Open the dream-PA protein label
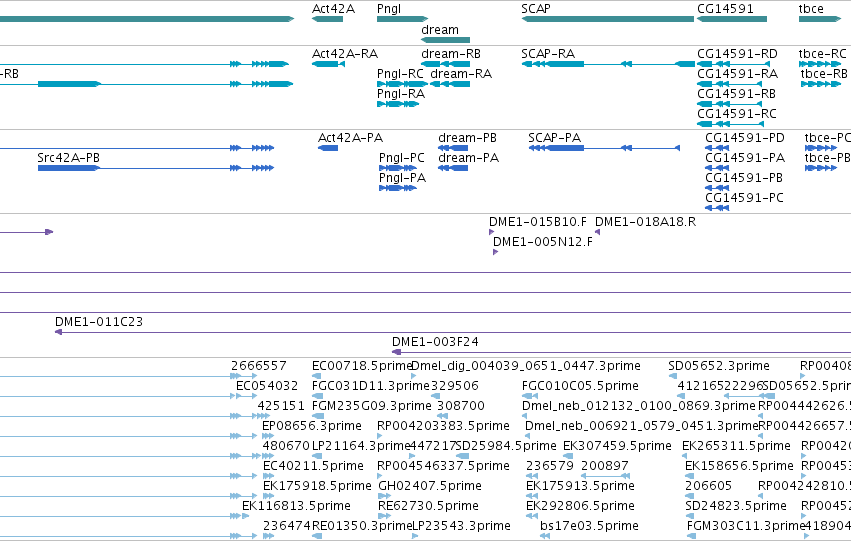Screen dimensions: 851x541 [468, 158]
